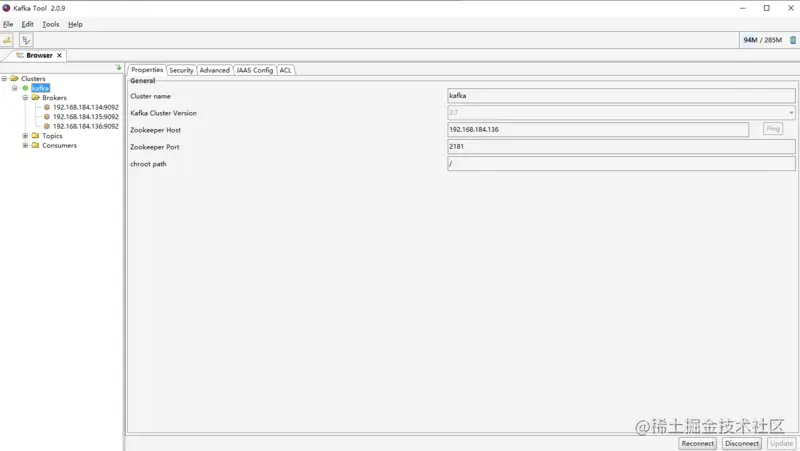Click the Disconnect button
The height and width of the screenshot is (451, 800).
[742, 444]
